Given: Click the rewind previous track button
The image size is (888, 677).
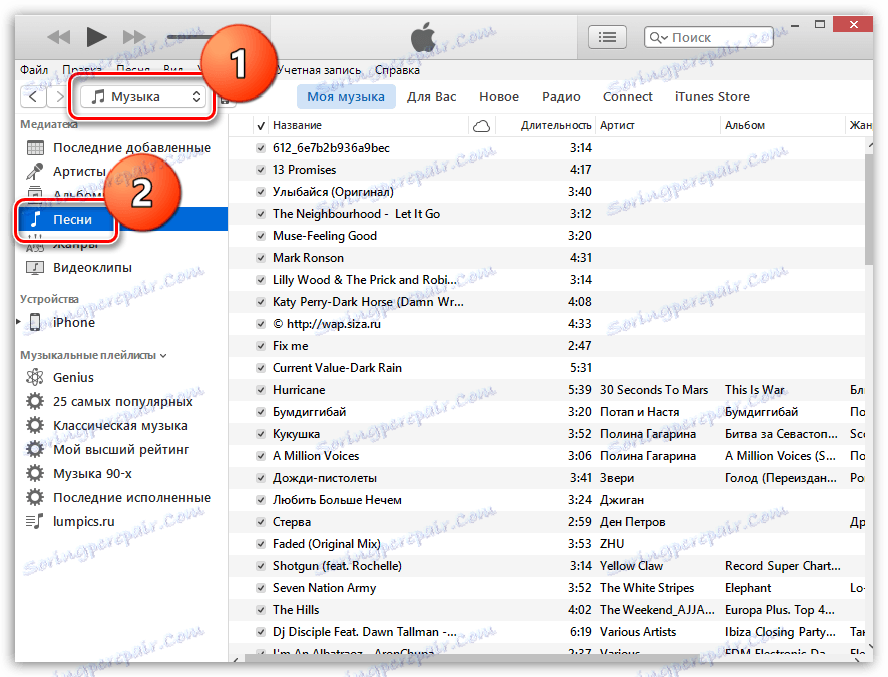Looking at the screenshot, I should click(58, 37).
